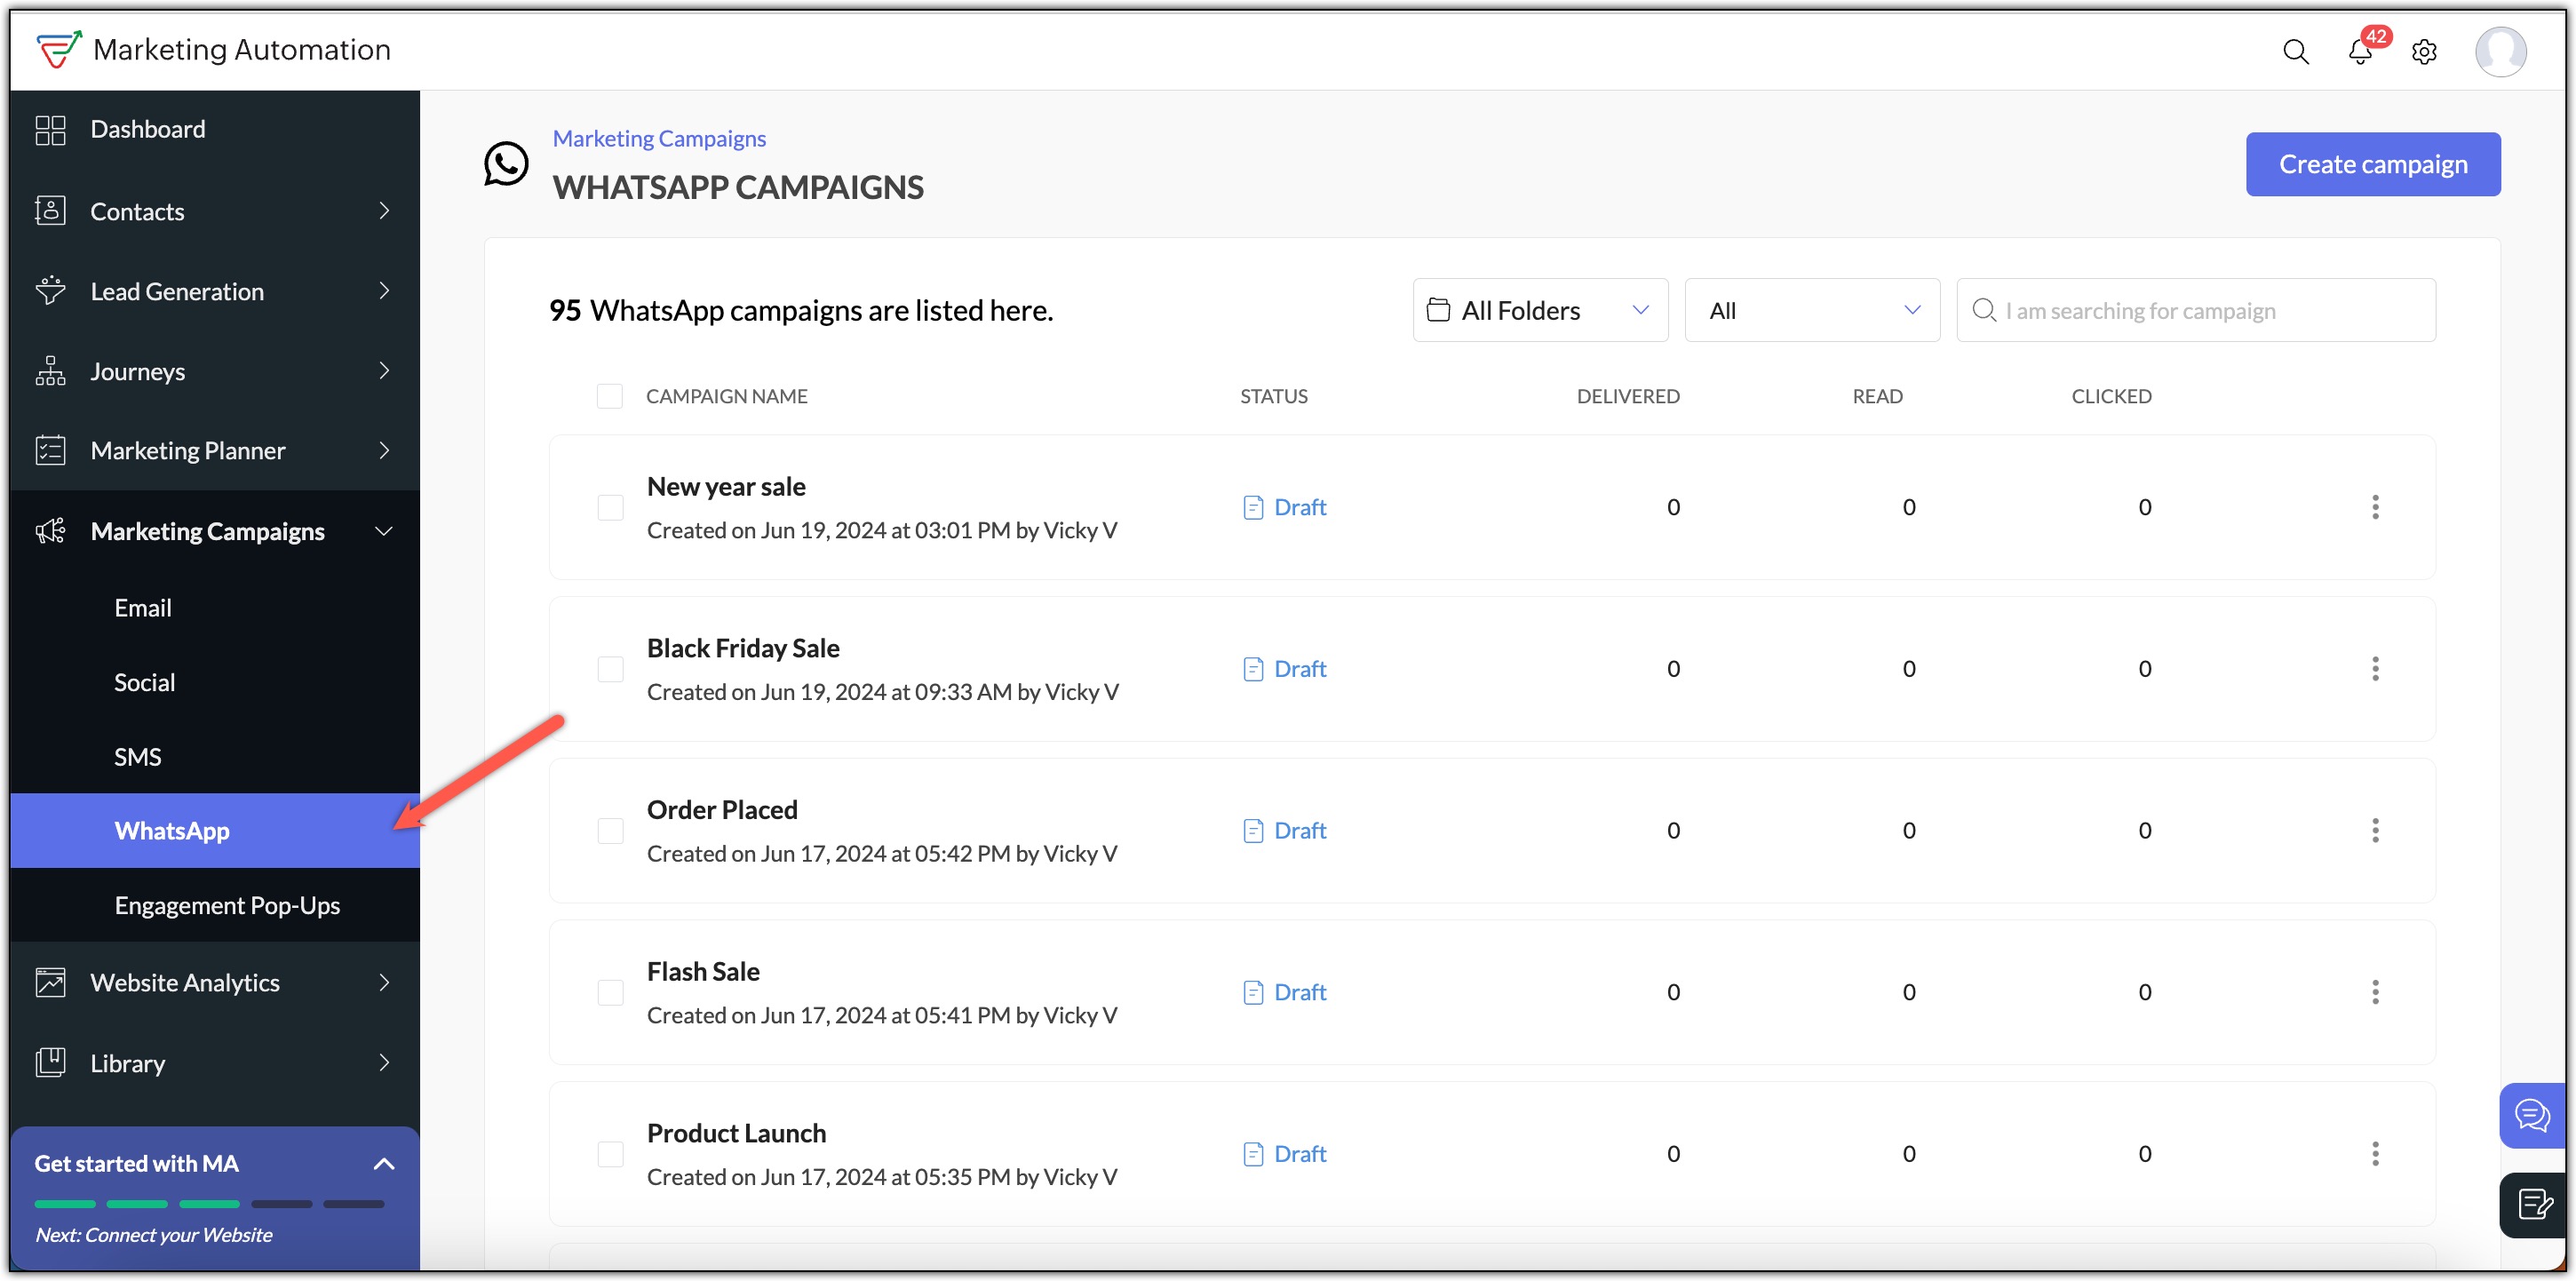Open three-dot menu for New year sale
2576x1281 pixels.
2375,507
